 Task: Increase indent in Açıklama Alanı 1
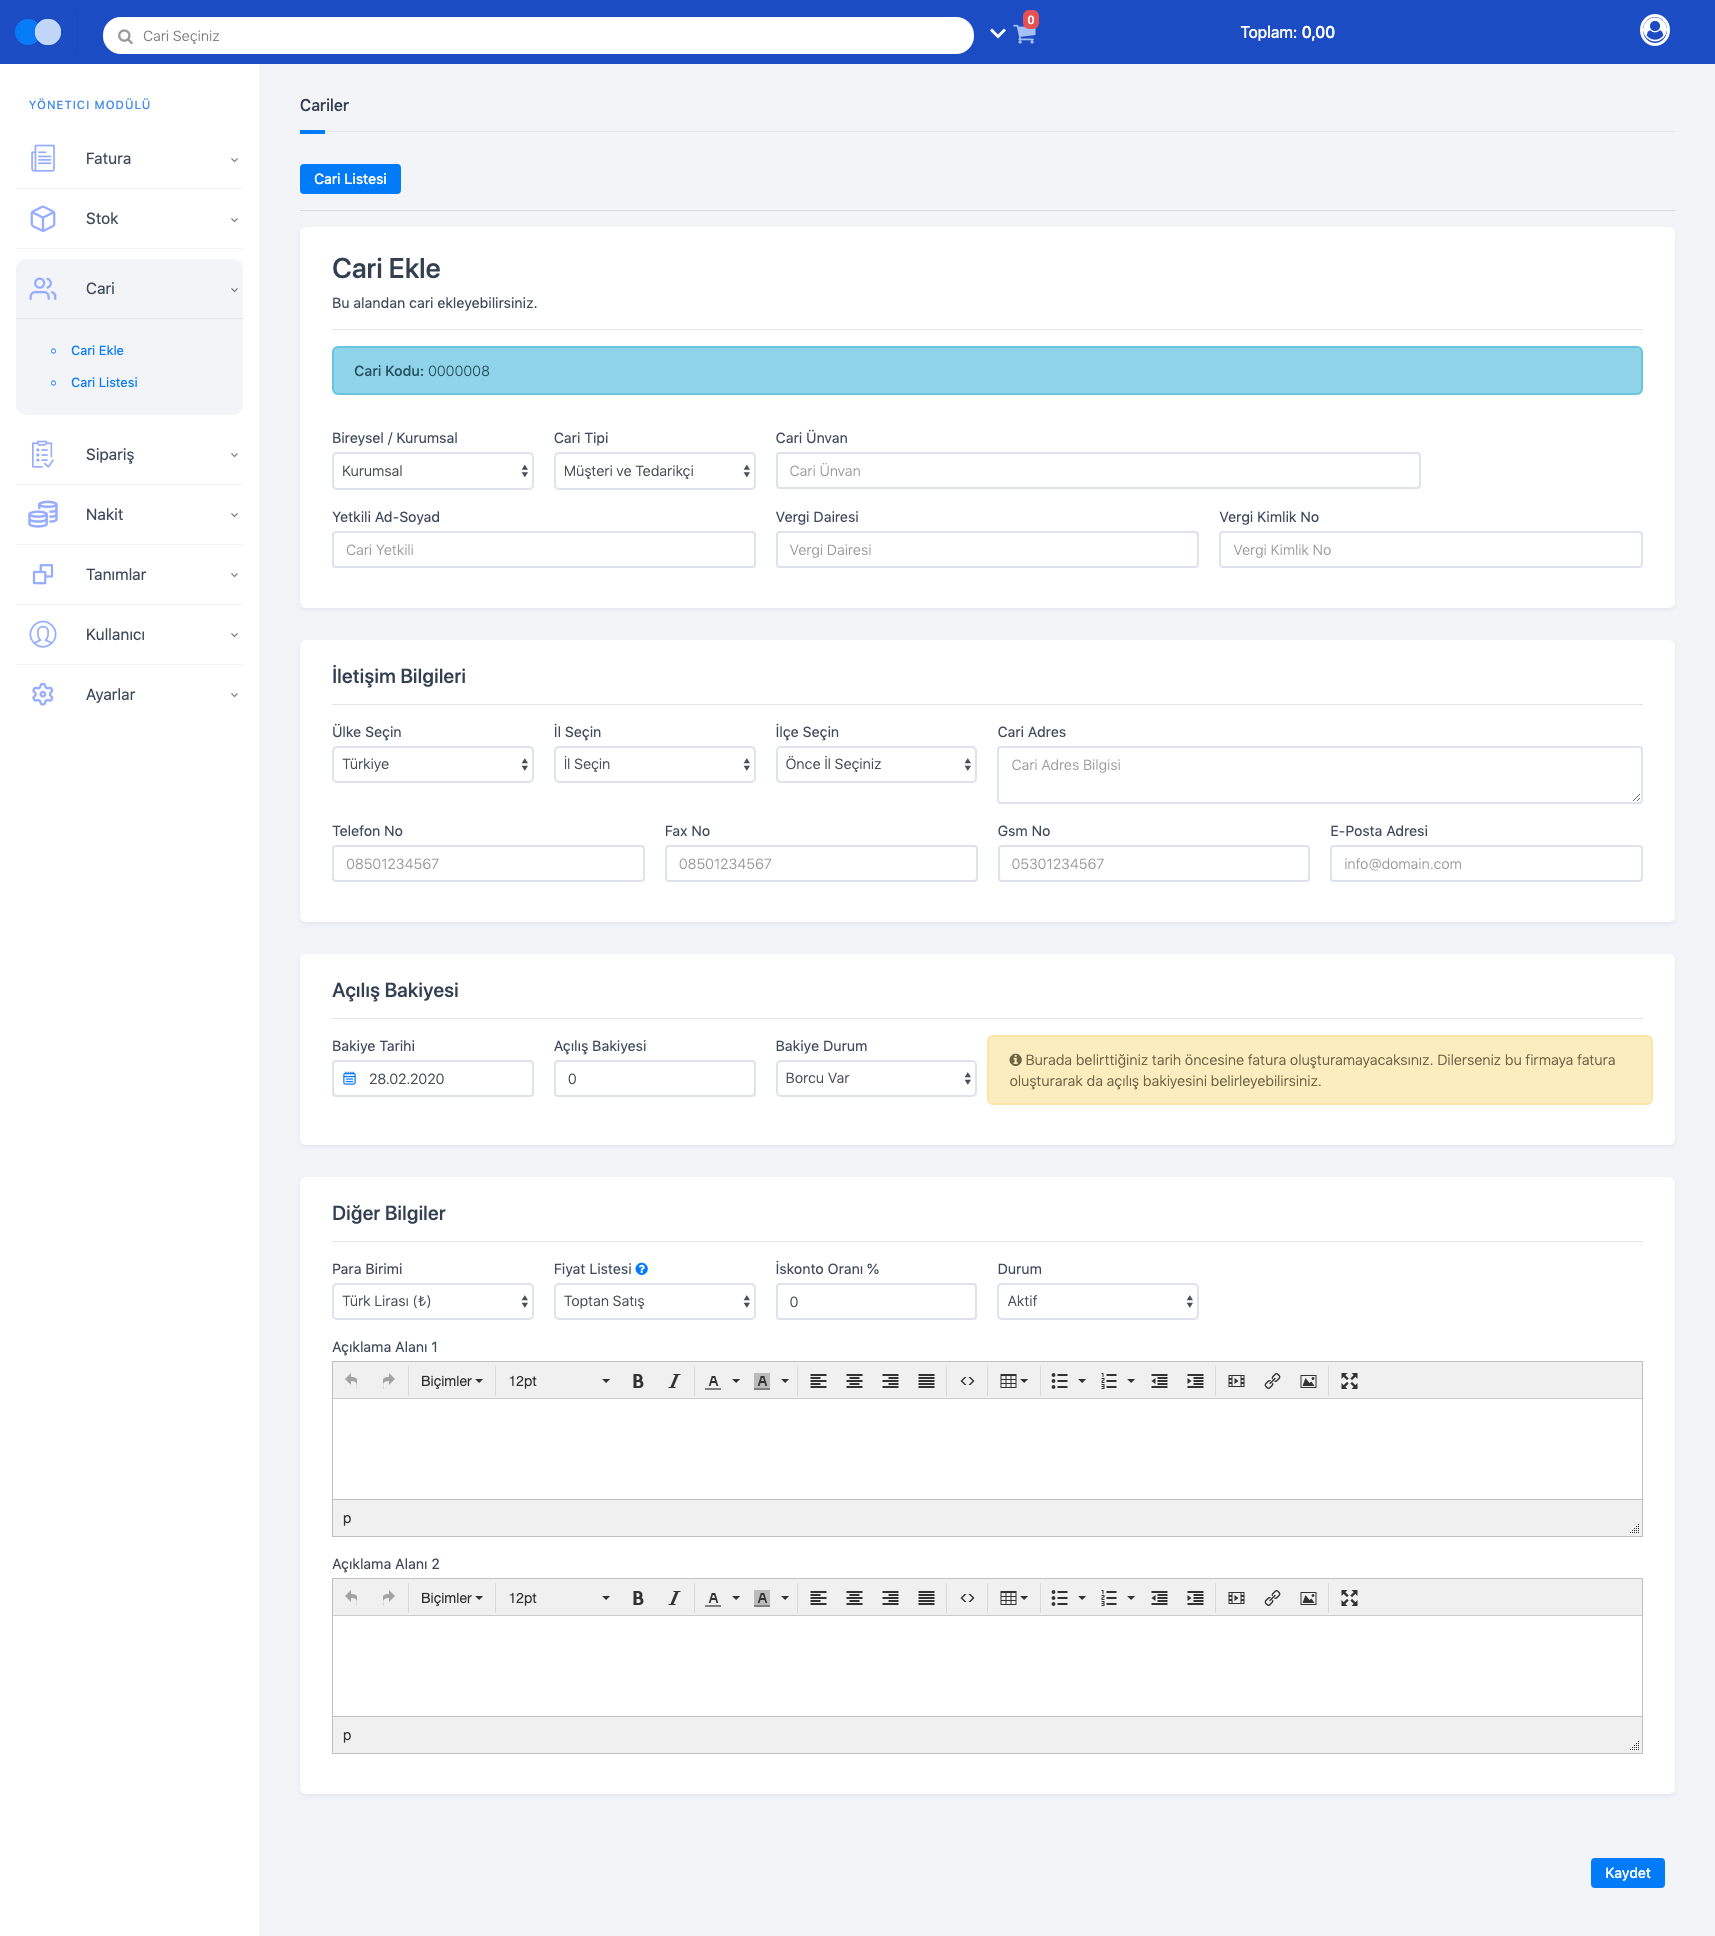pyautogui.click(x=1195, y=1381)
